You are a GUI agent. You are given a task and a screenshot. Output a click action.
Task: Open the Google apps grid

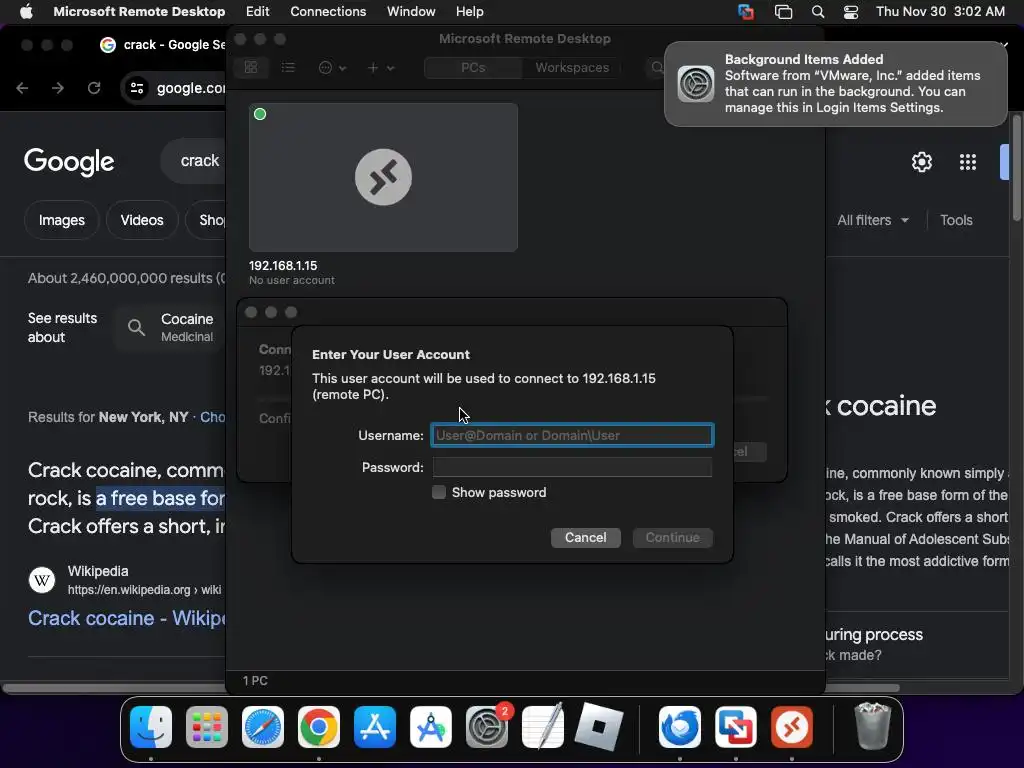coord(968,161)
